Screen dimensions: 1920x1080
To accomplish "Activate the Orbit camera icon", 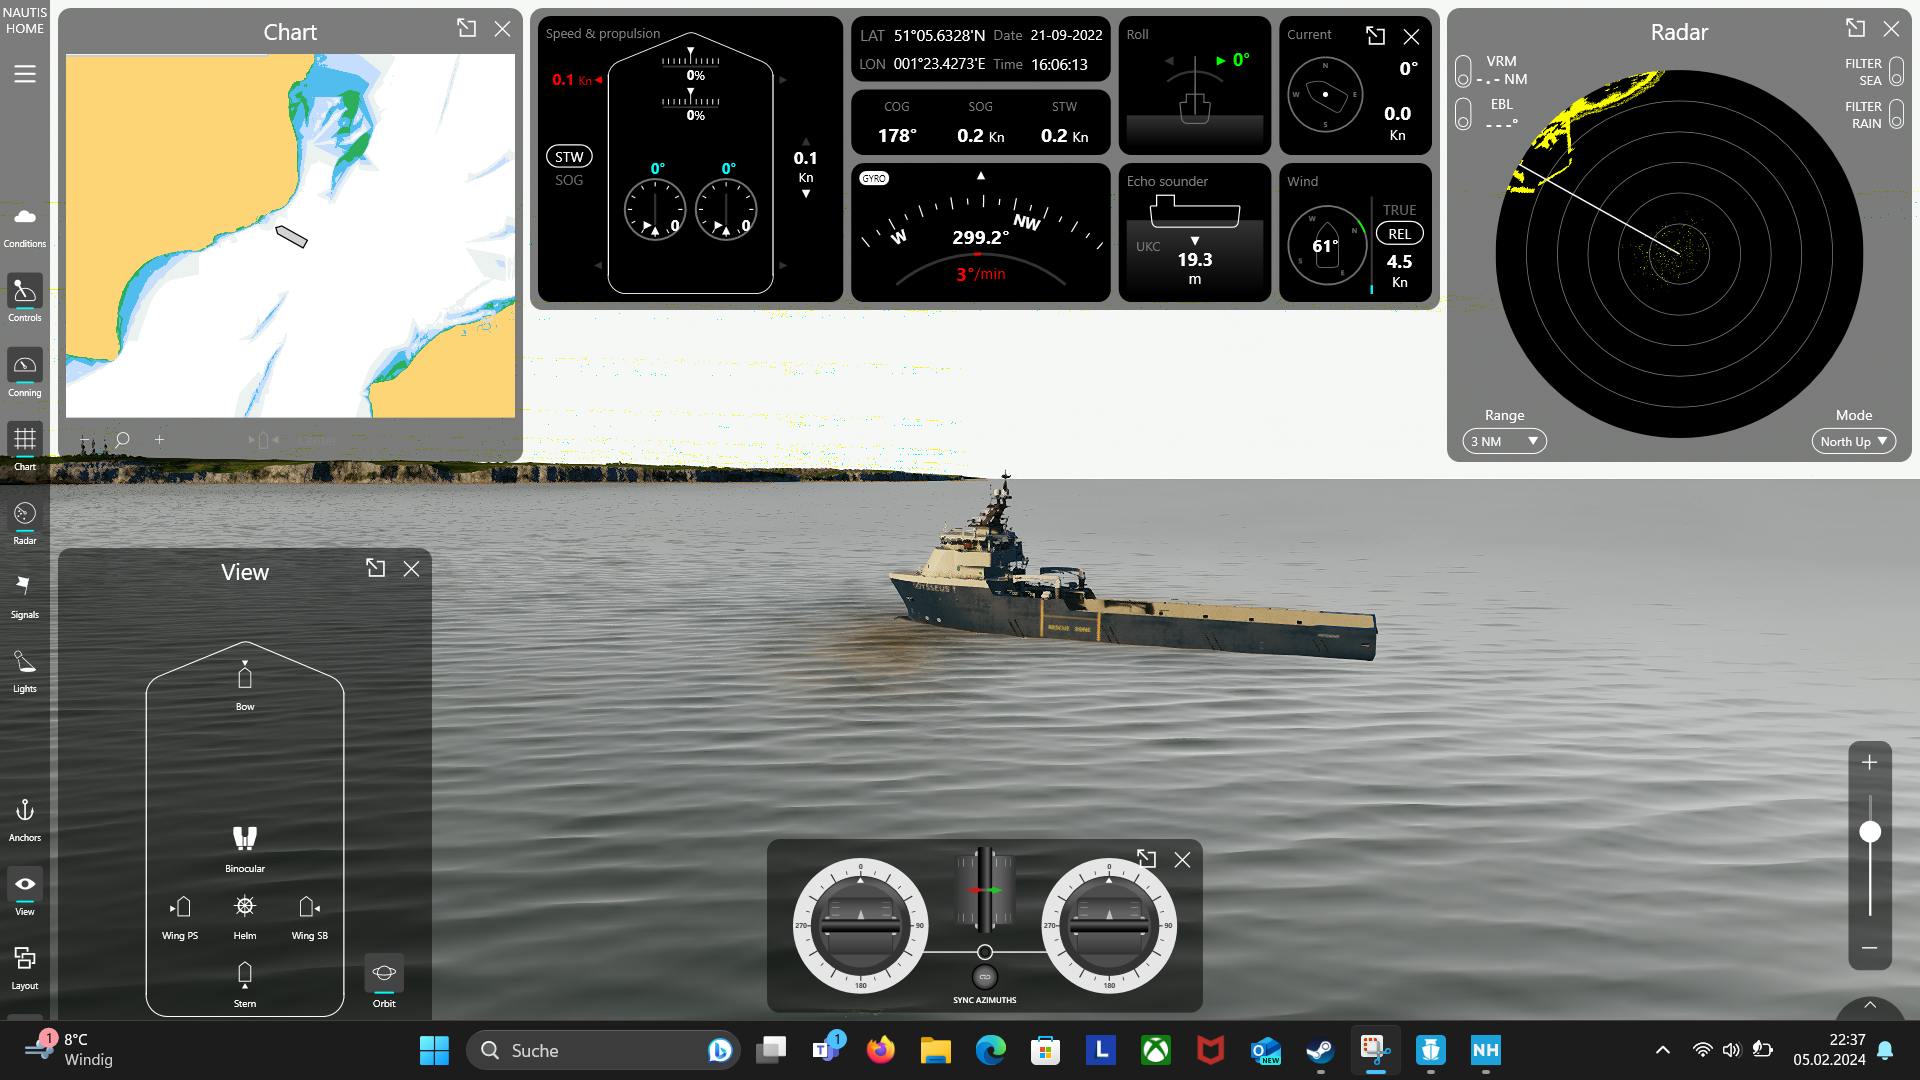I will click(384, 973).
